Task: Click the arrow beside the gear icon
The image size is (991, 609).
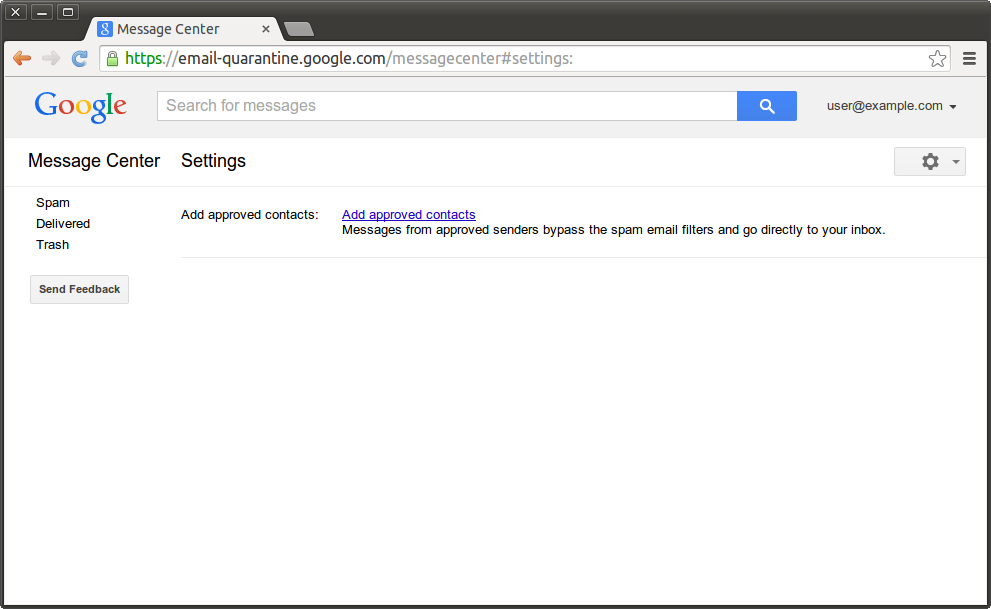Action: 956,162
